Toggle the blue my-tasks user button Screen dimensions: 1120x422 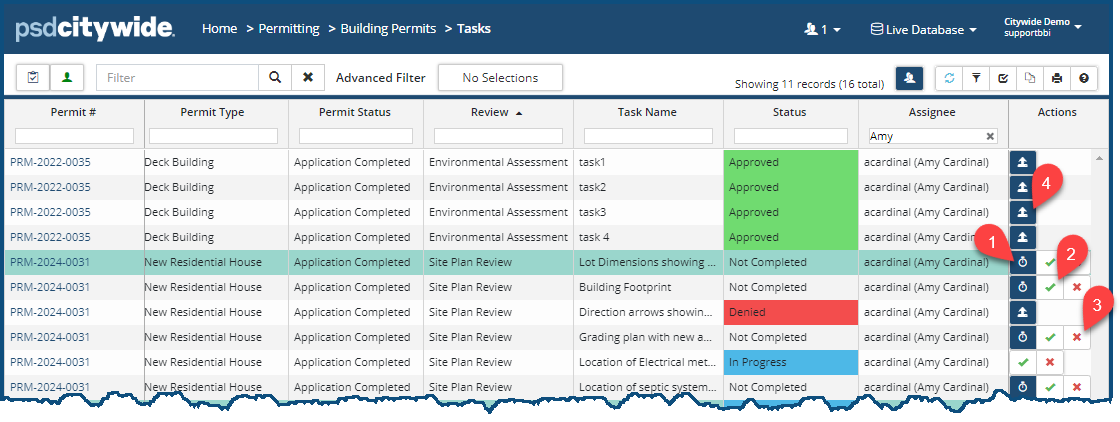click(909, 78)
